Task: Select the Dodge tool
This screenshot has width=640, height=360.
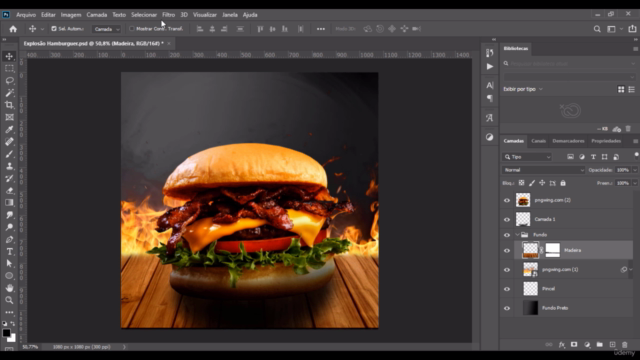Action: coord(9,227)
